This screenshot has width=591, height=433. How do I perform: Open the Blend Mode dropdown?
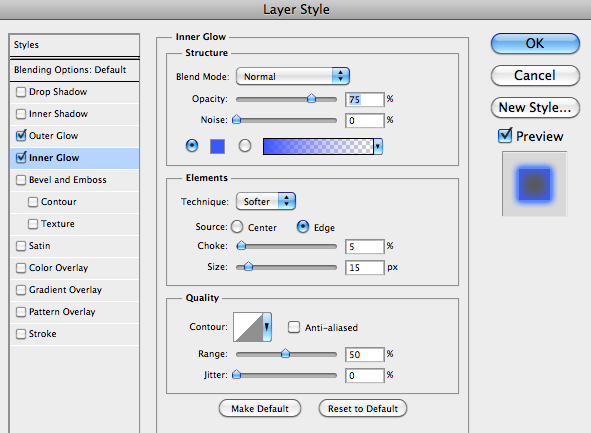tap(293, 77)
